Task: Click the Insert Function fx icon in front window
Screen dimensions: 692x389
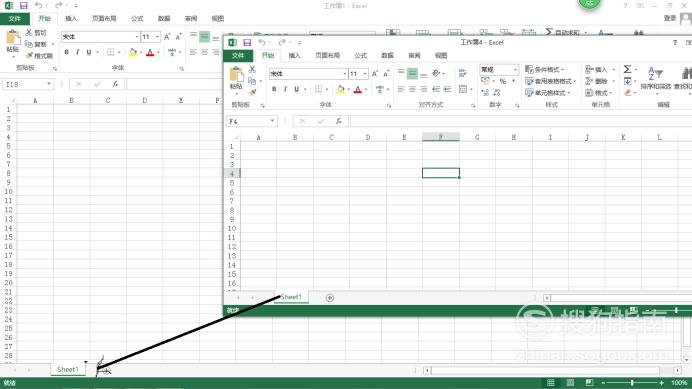Action: pyautogui.click(x=339, y=121)
